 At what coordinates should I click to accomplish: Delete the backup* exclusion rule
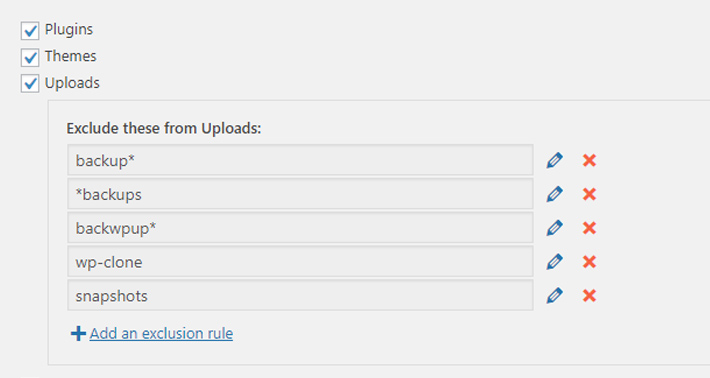[589, 160]
